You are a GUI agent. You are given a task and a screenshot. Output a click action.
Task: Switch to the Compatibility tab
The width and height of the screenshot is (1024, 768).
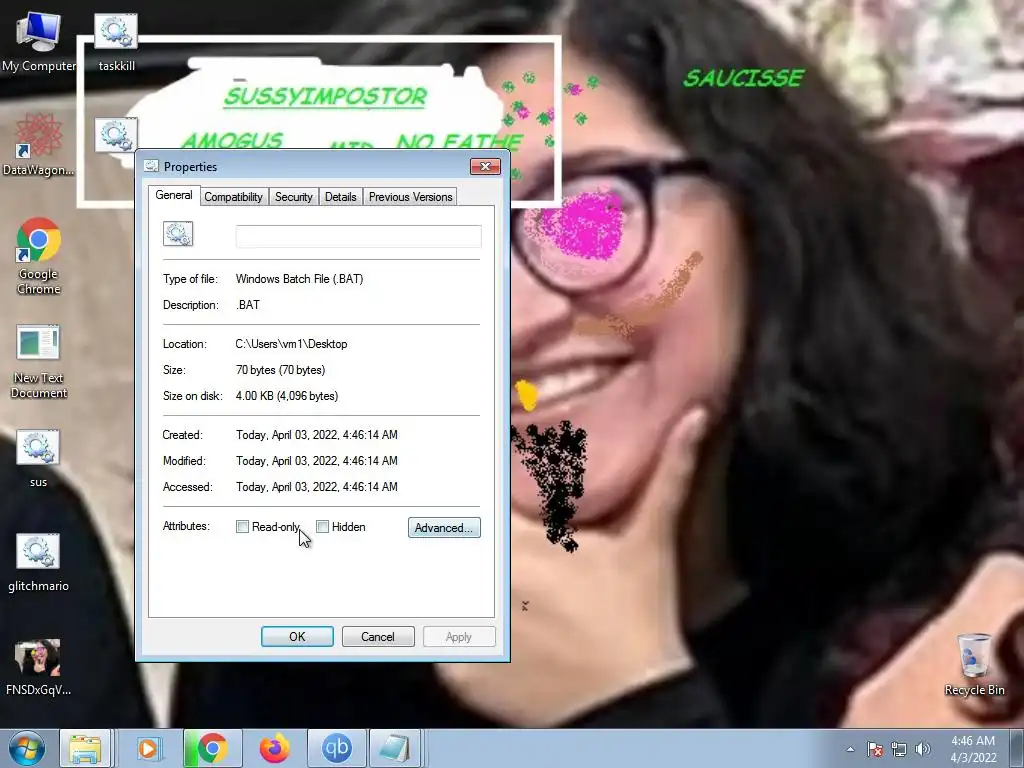(233, 197)
